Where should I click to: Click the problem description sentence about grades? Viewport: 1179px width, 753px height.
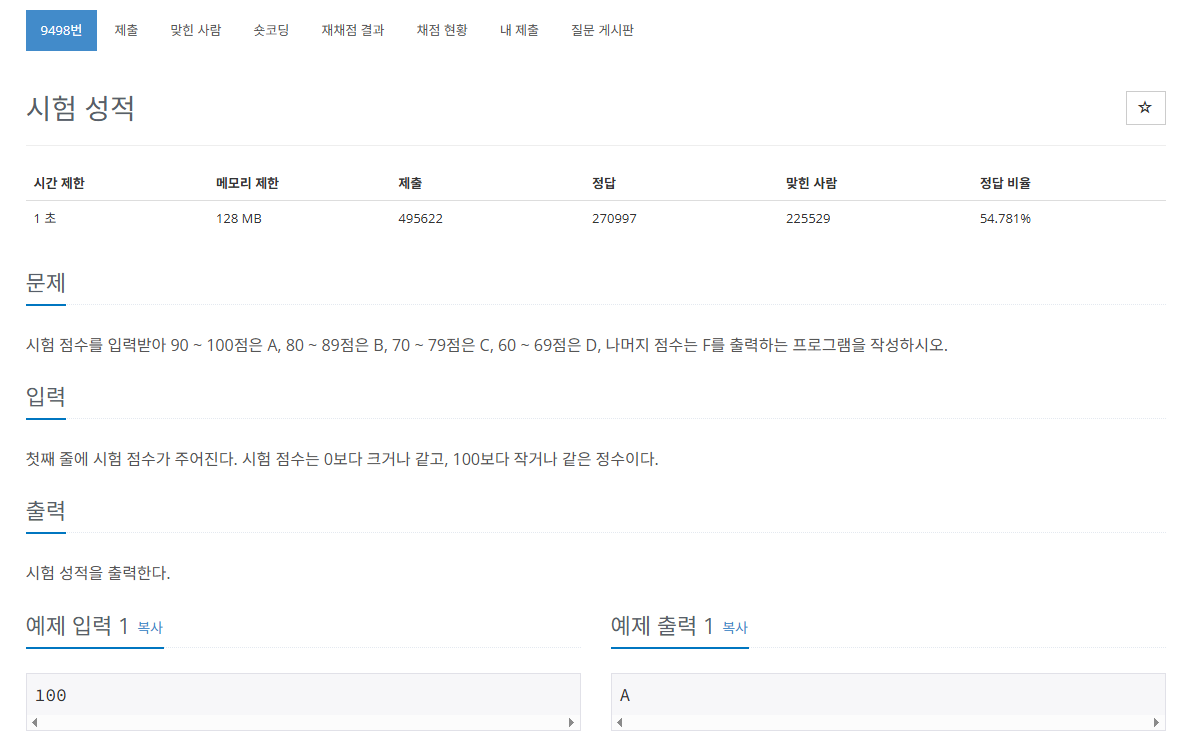(487, 345)
